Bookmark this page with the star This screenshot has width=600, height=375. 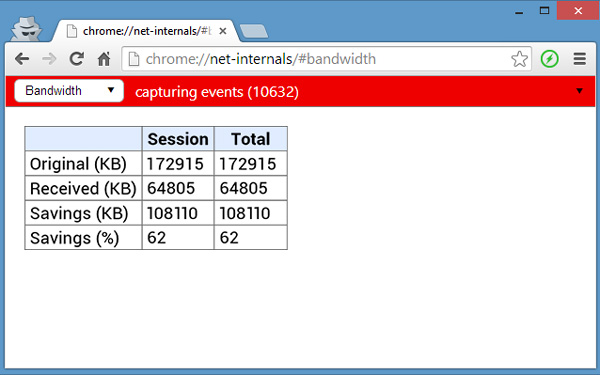(x=519, y=59)
